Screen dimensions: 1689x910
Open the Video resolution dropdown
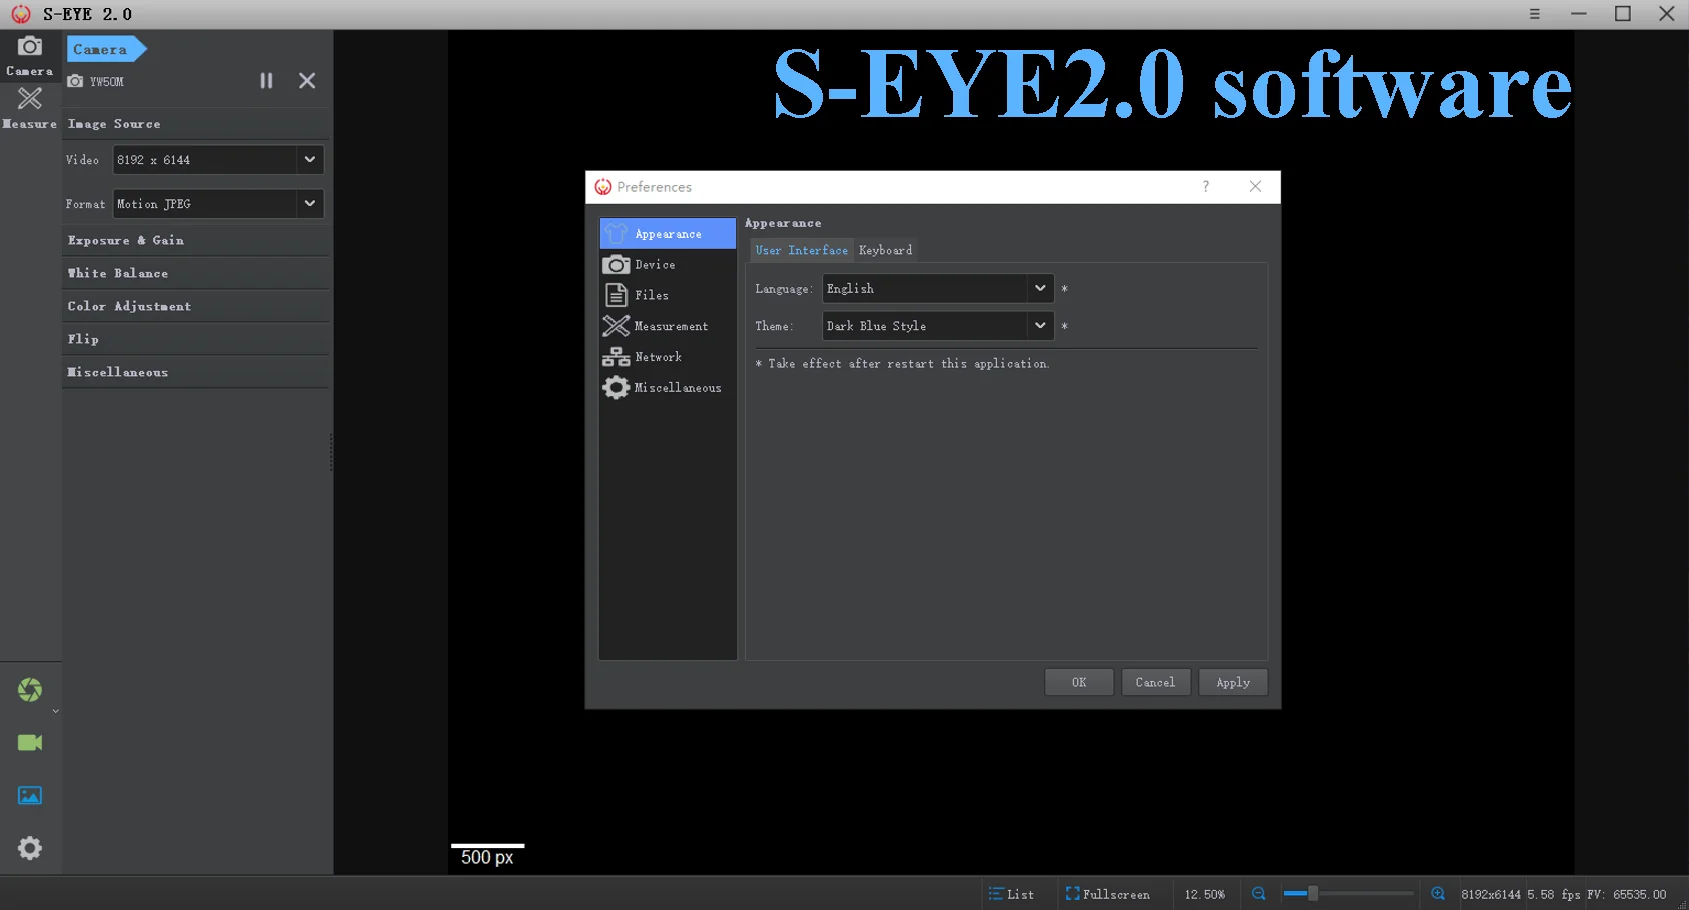click(x=218, y=160)
